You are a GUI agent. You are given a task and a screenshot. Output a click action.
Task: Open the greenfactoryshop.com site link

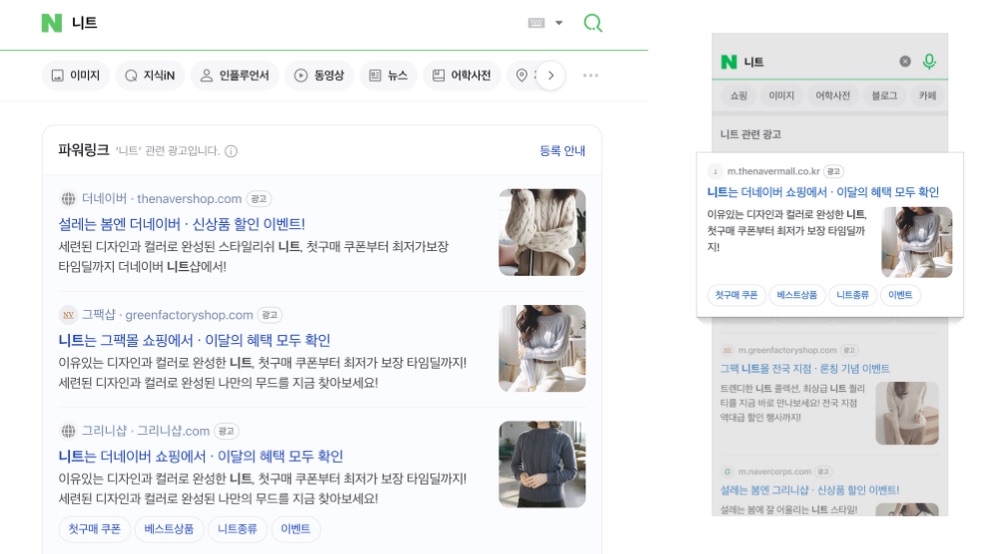(x=189, y=315)
